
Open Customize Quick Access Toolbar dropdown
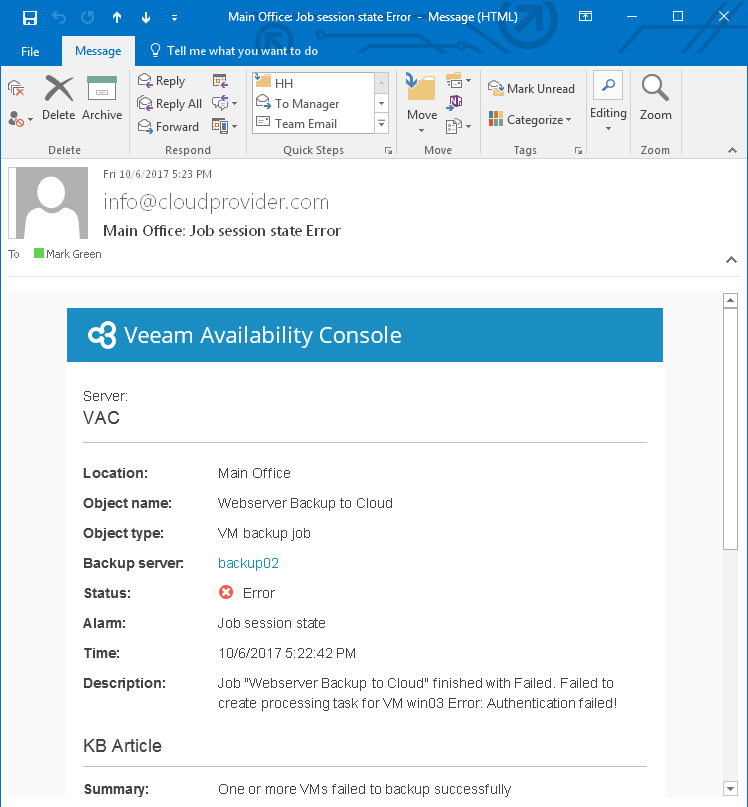point(175,18)
